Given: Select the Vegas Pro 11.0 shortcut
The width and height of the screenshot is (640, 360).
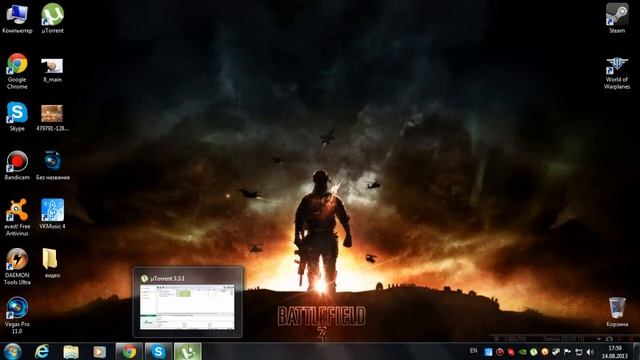Looking at the screenshot, I should pos(17,315).
